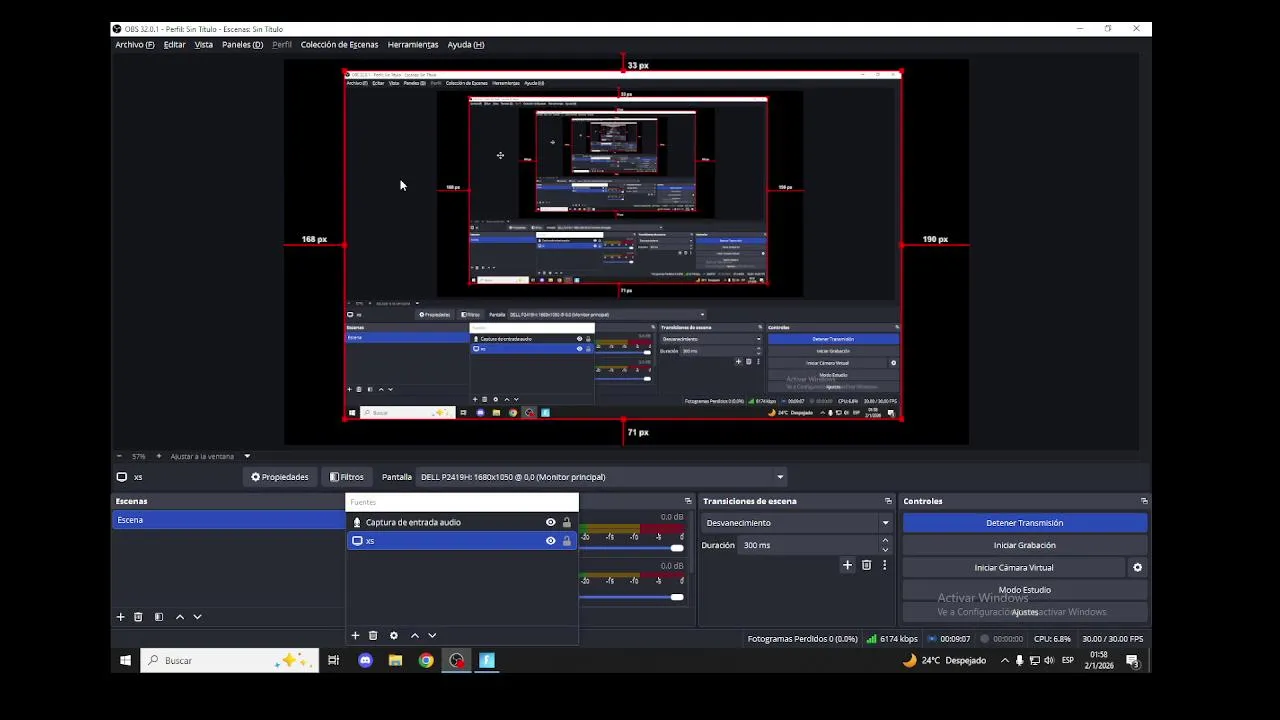1280x720 pixels.
Task: Click Detener Transmisión
Action: [1024, 523]
